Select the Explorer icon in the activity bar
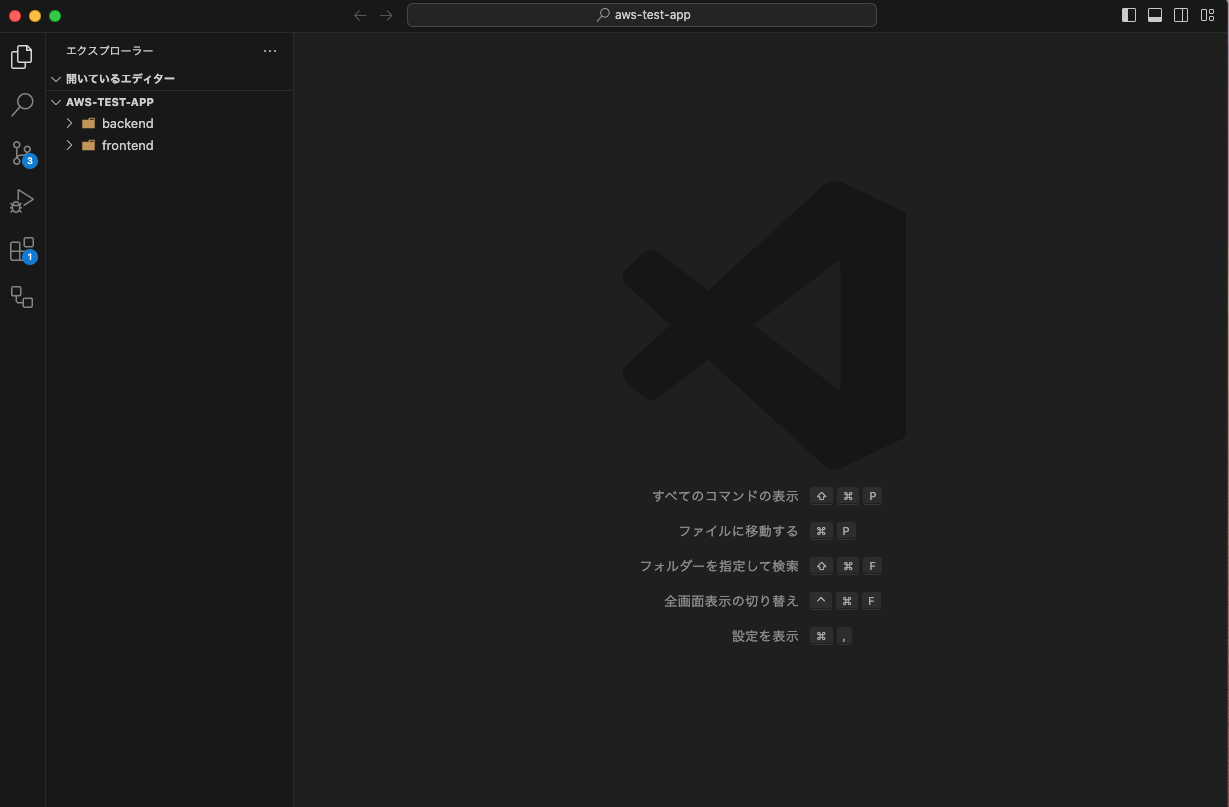Screen dimensions: 1229x807 click(22, 57)
